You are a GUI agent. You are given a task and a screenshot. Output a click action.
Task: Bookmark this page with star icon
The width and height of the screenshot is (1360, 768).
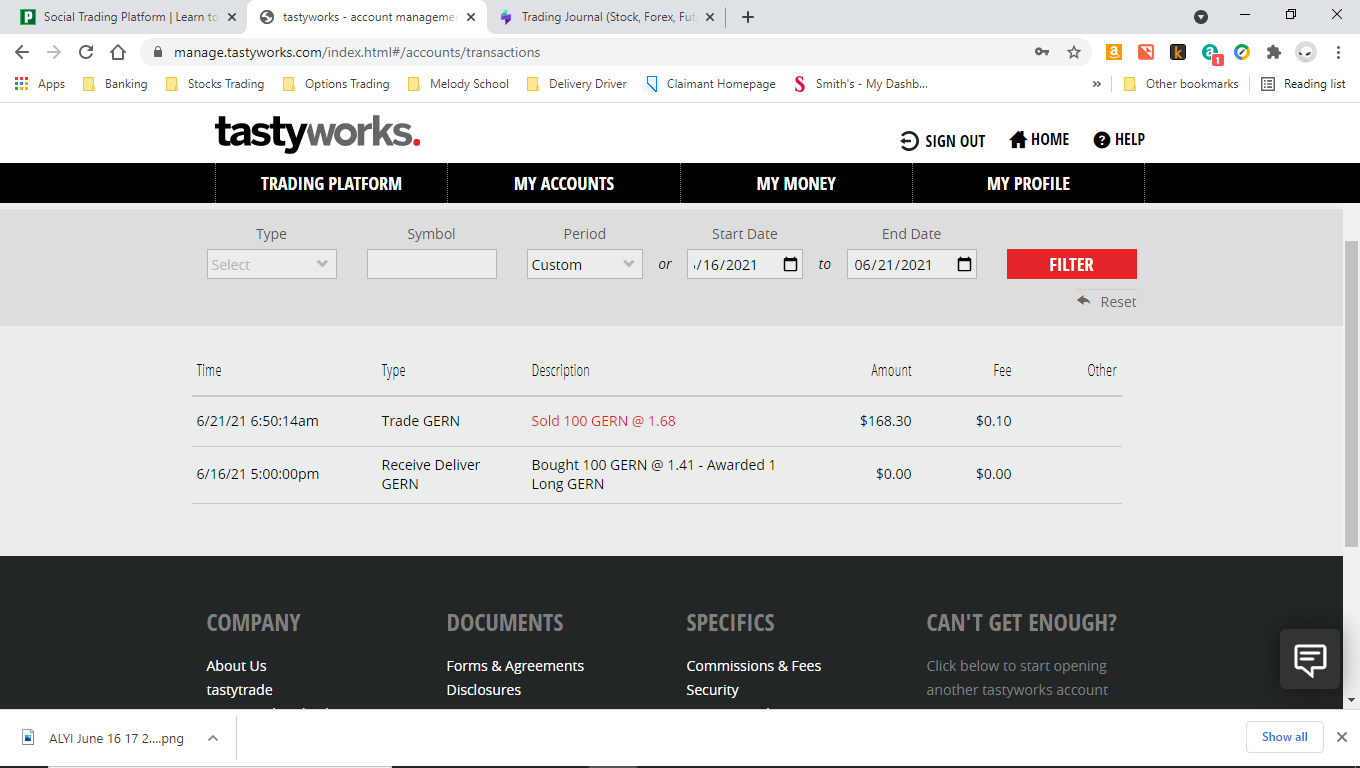click(x=1074, y=52)
